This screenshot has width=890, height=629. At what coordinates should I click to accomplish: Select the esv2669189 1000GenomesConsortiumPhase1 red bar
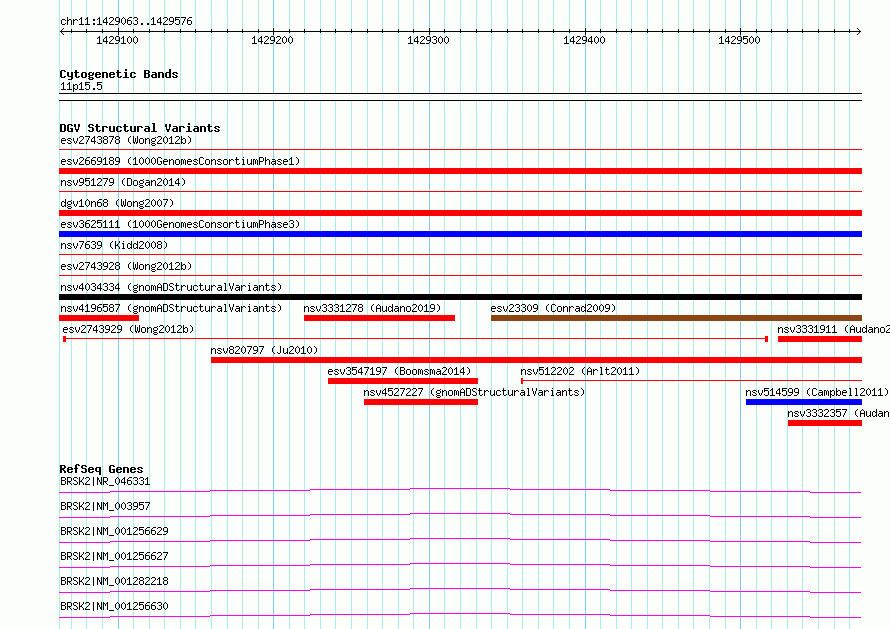[460, 171]
